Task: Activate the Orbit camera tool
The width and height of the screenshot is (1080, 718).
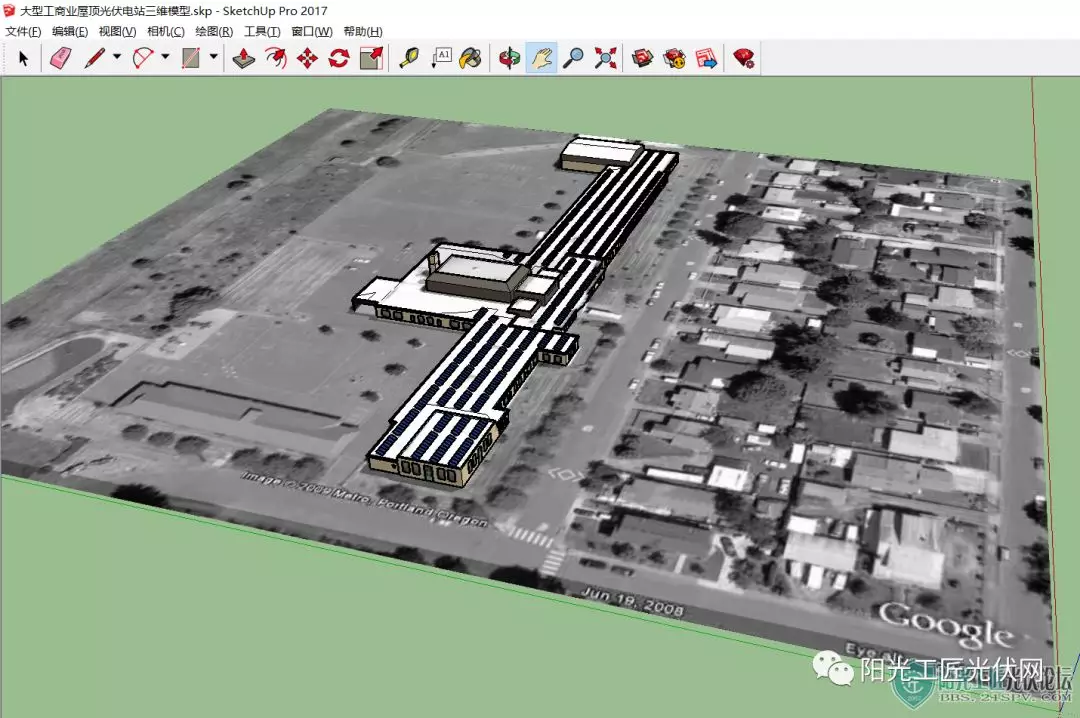Action: 509,58
